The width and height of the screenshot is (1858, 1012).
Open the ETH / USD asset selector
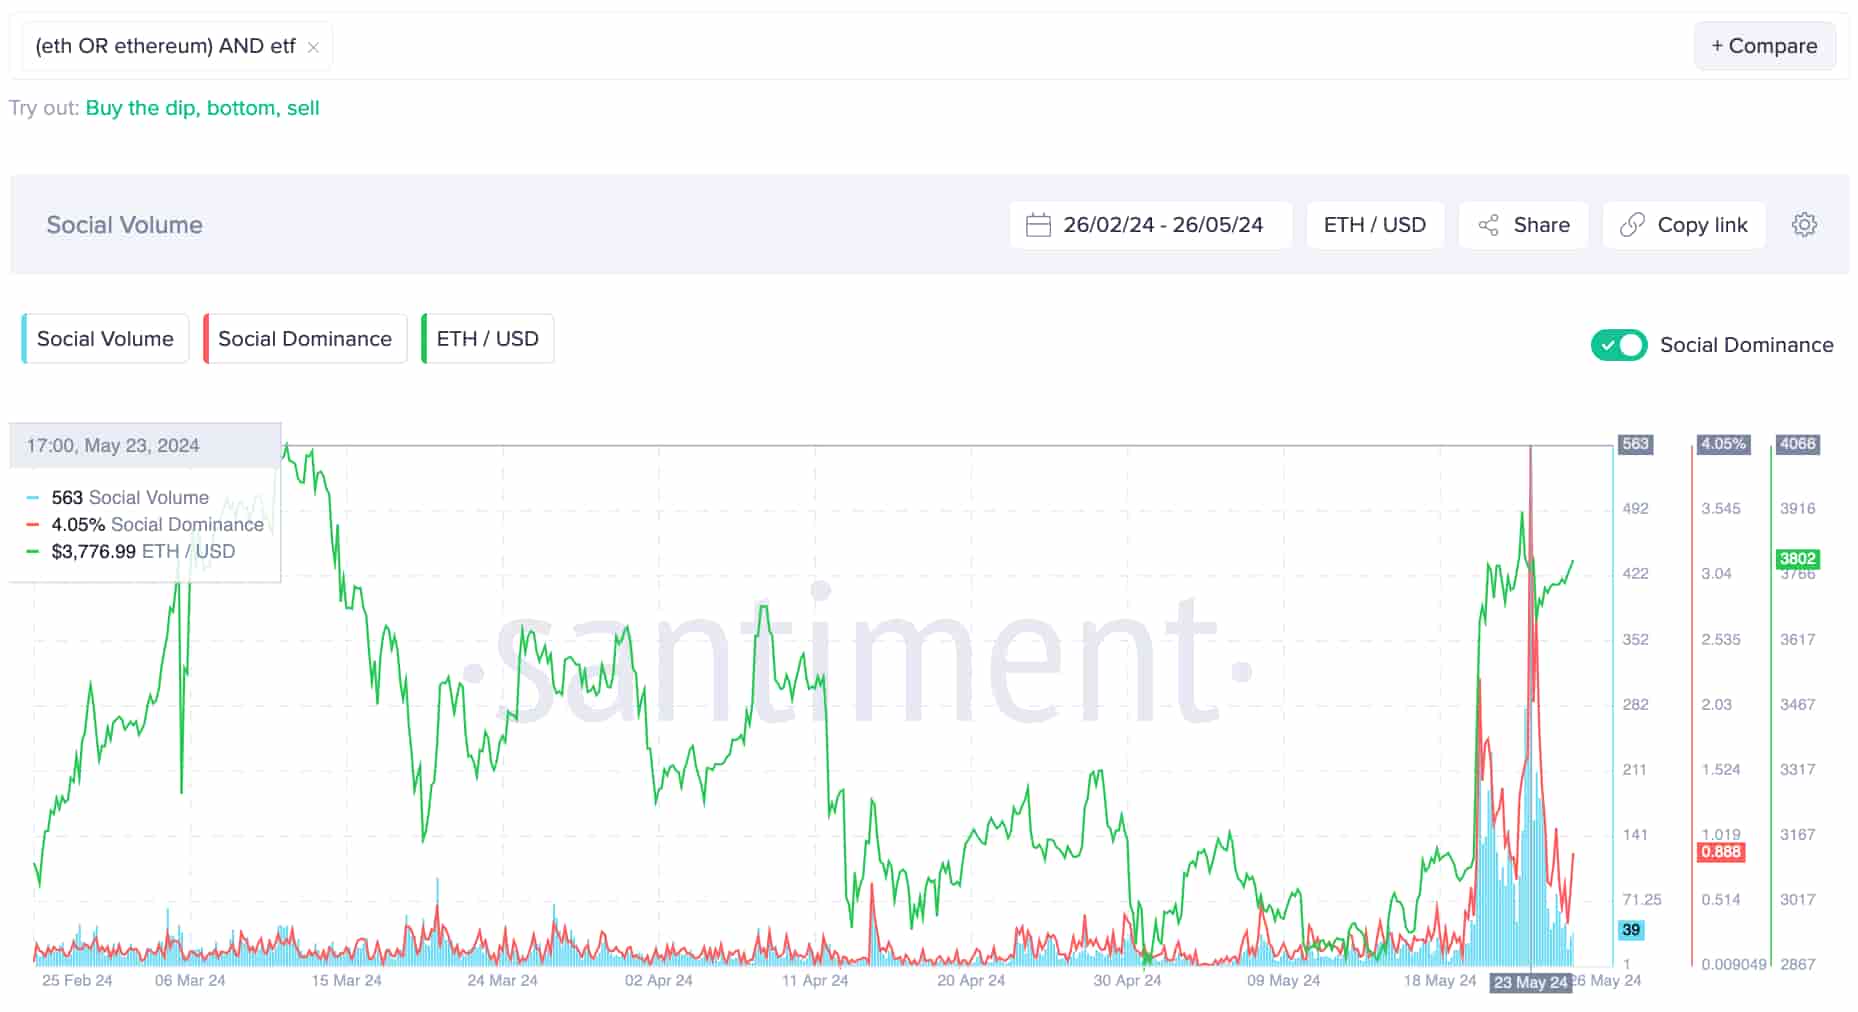coord(1374,225)
